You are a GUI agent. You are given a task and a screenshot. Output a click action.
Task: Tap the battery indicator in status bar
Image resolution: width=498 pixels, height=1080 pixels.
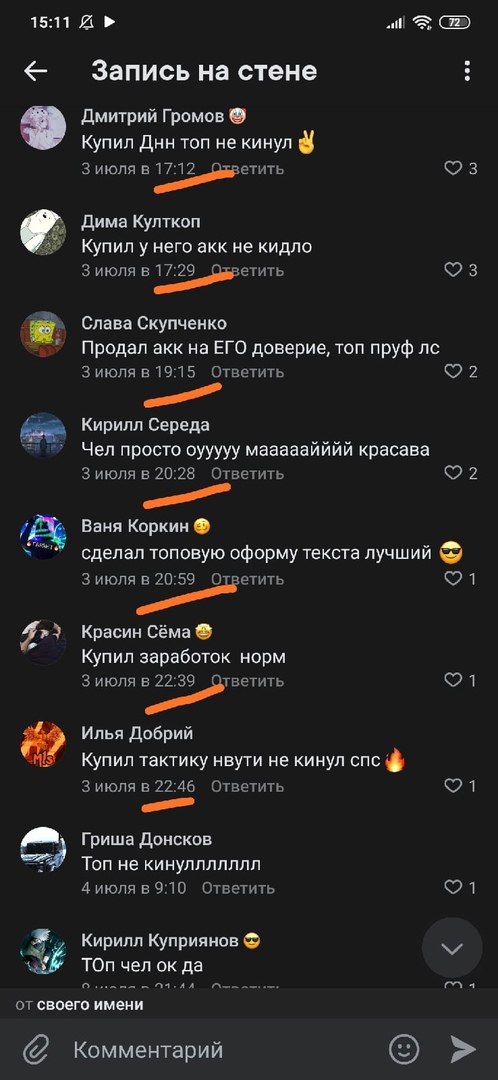click(455, 23)
